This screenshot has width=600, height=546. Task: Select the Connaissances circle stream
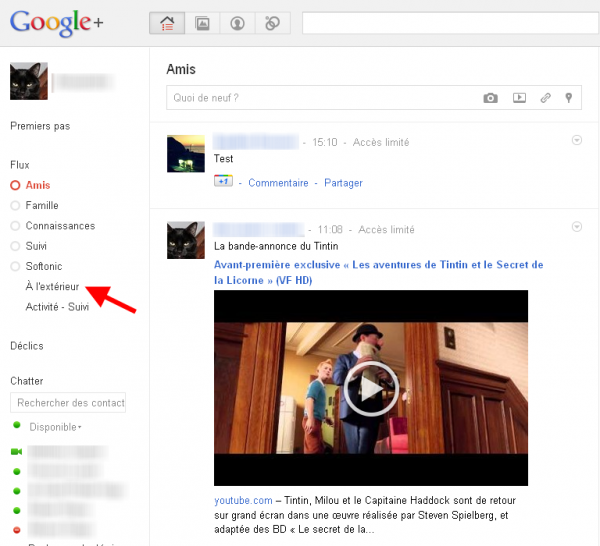[x=60, y=226]
